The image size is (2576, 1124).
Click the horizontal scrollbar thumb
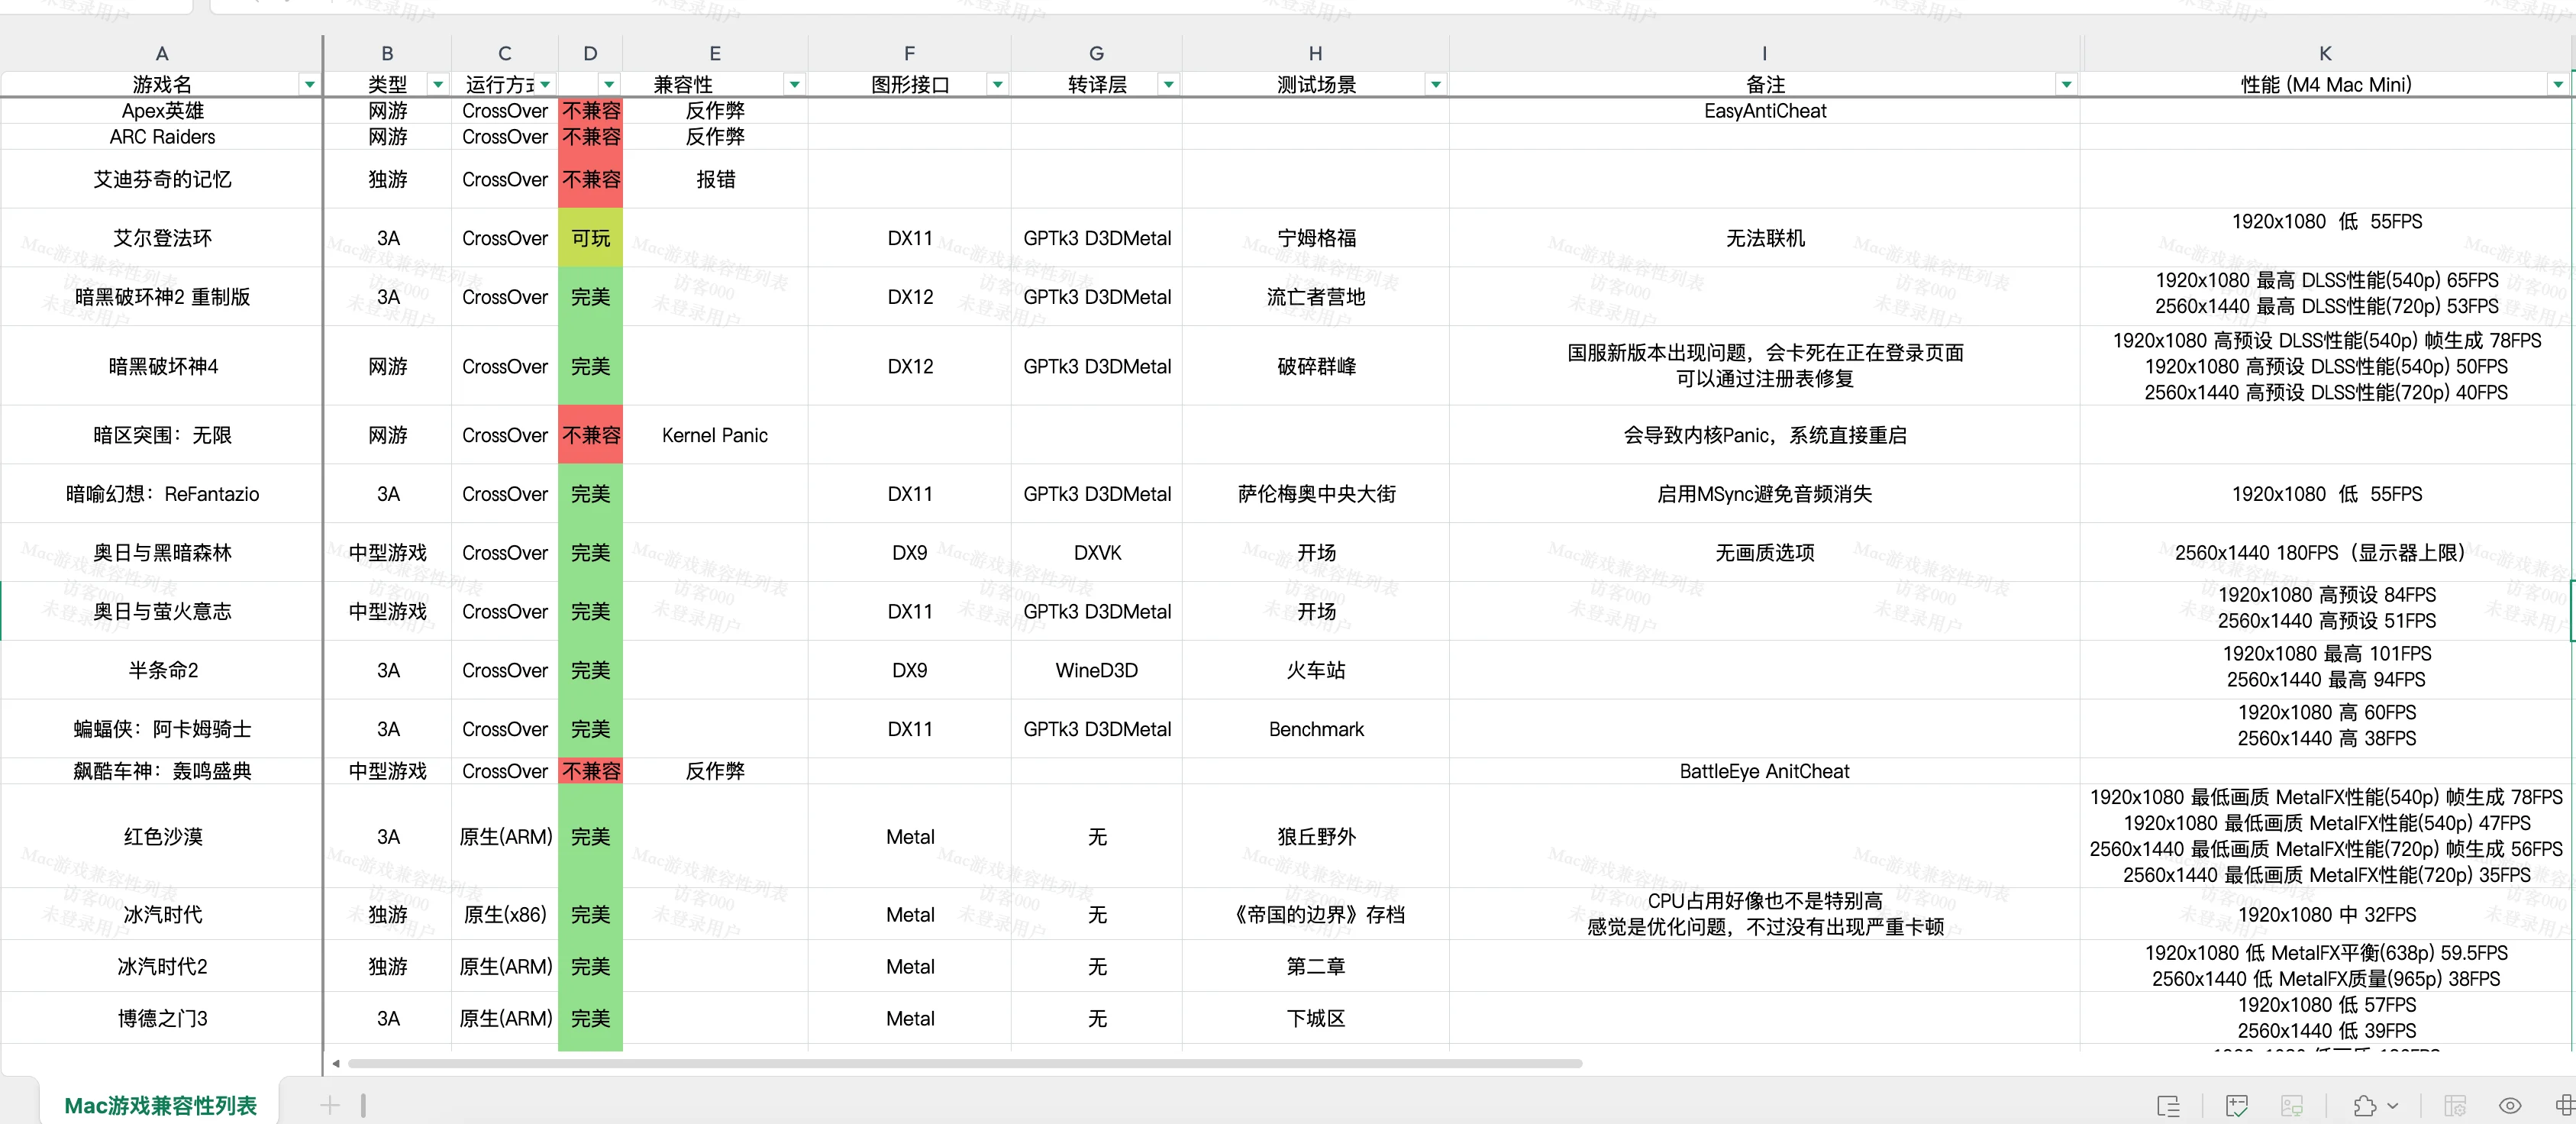coord(965,1063)
